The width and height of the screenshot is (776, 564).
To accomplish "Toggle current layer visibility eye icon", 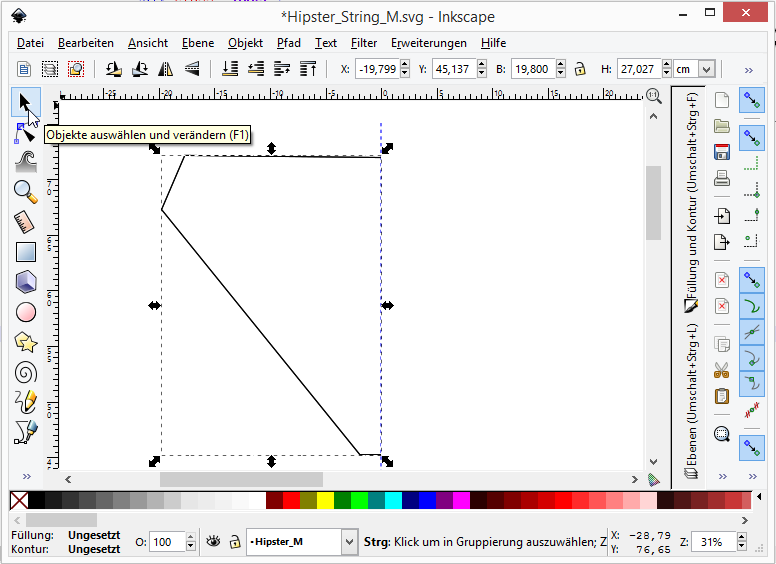I will click(x=212, y=542).
